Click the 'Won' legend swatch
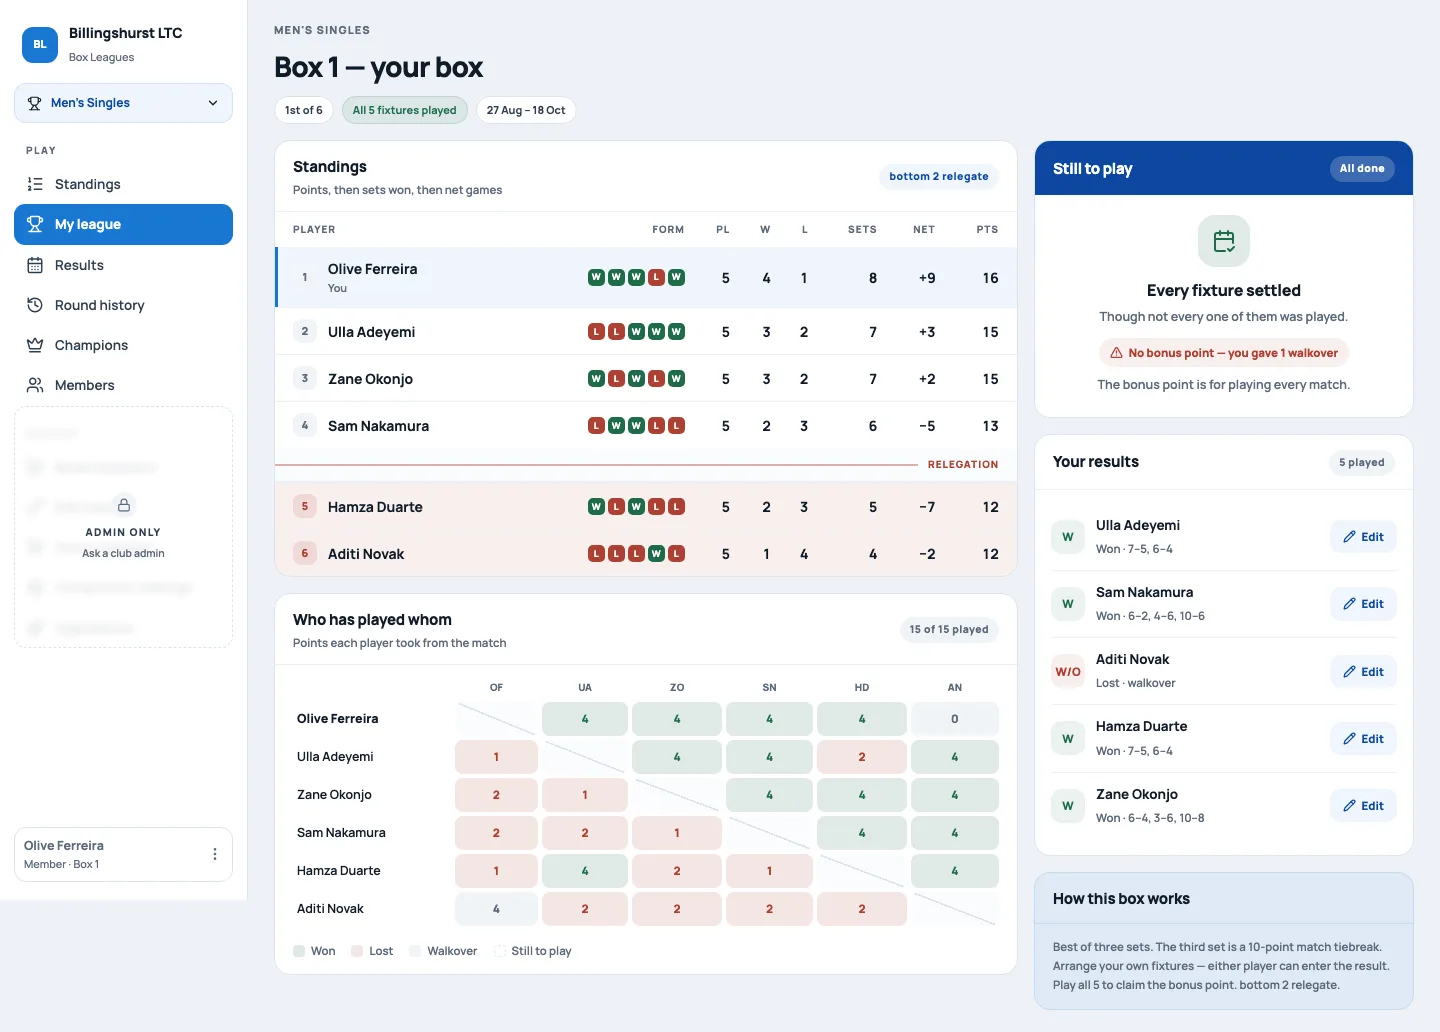Viewport: 1440px width, 1032px height. [299, 951]
